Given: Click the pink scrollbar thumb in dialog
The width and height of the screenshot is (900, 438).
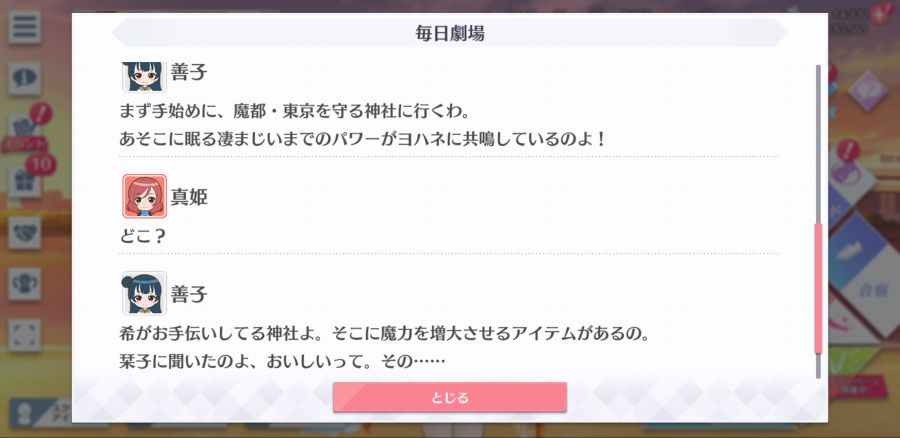Looking at the screenshot, I should tap(818, 288).
